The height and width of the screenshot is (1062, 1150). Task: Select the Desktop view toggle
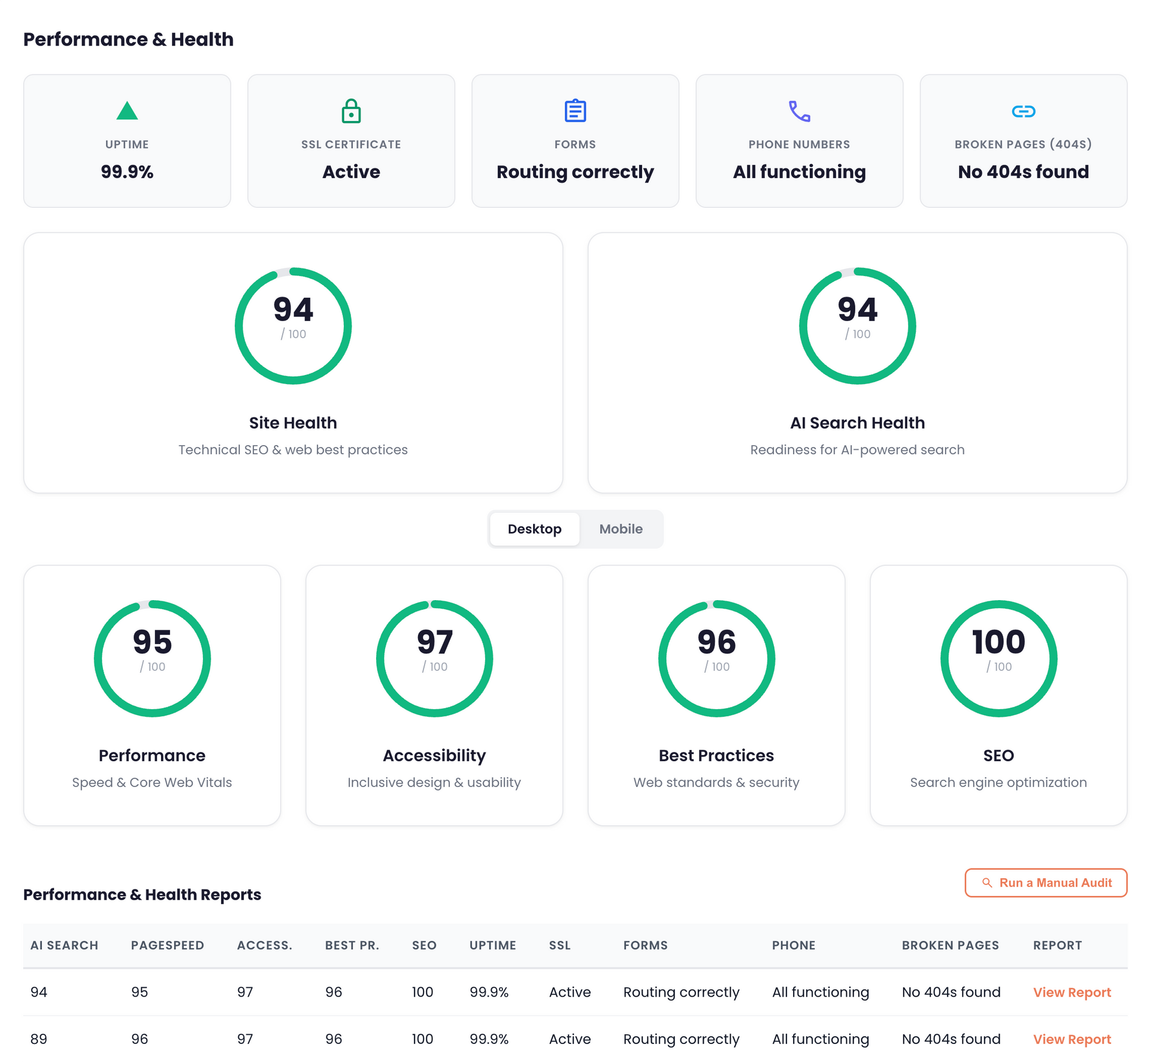pyautogui.click(x=534, y=529)
